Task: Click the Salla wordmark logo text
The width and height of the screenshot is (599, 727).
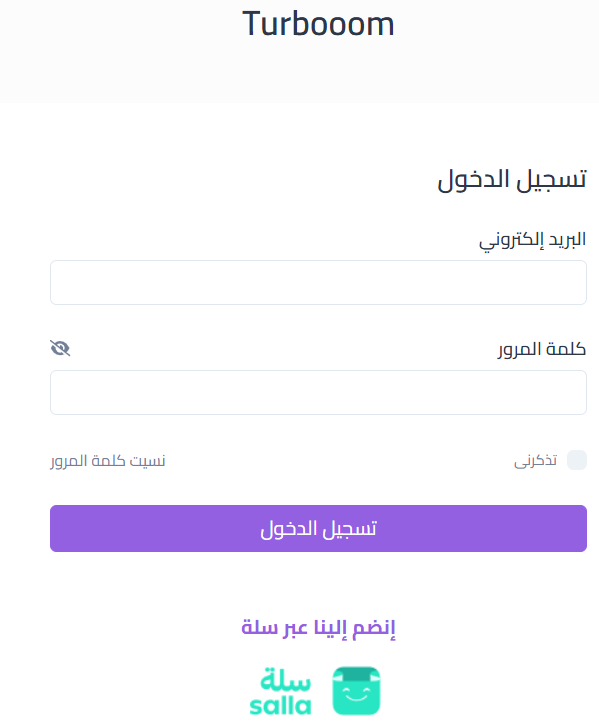Action: pos(280,691)
